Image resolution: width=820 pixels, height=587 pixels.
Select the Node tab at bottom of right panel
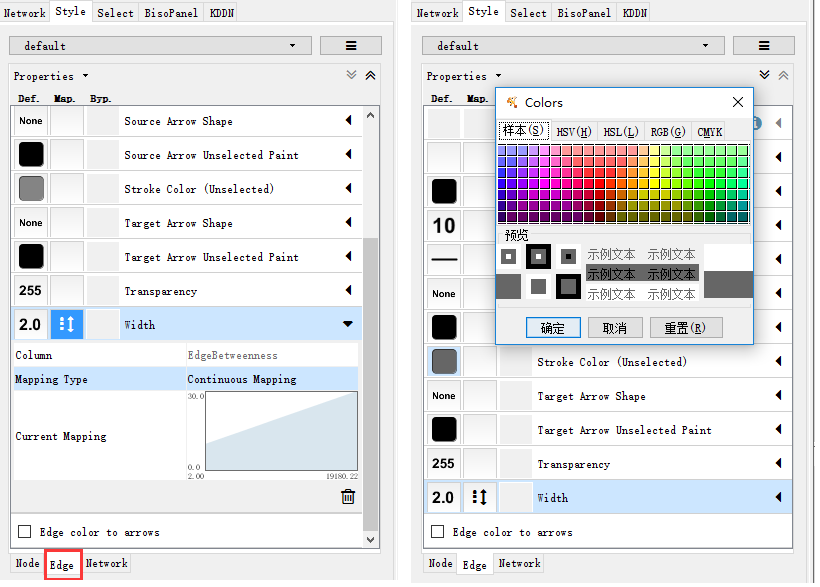[440, 563]
